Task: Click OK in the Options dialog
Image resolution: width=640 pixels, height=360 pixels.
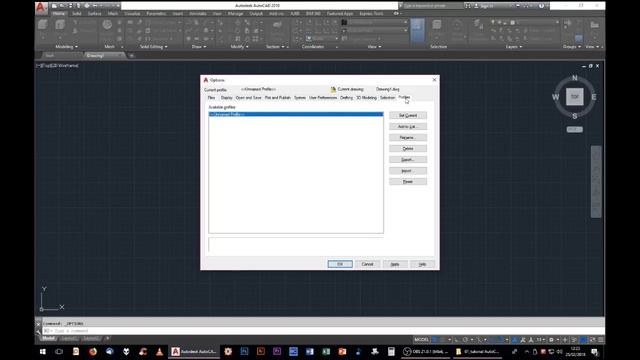Action: click(x=340, y=264)
